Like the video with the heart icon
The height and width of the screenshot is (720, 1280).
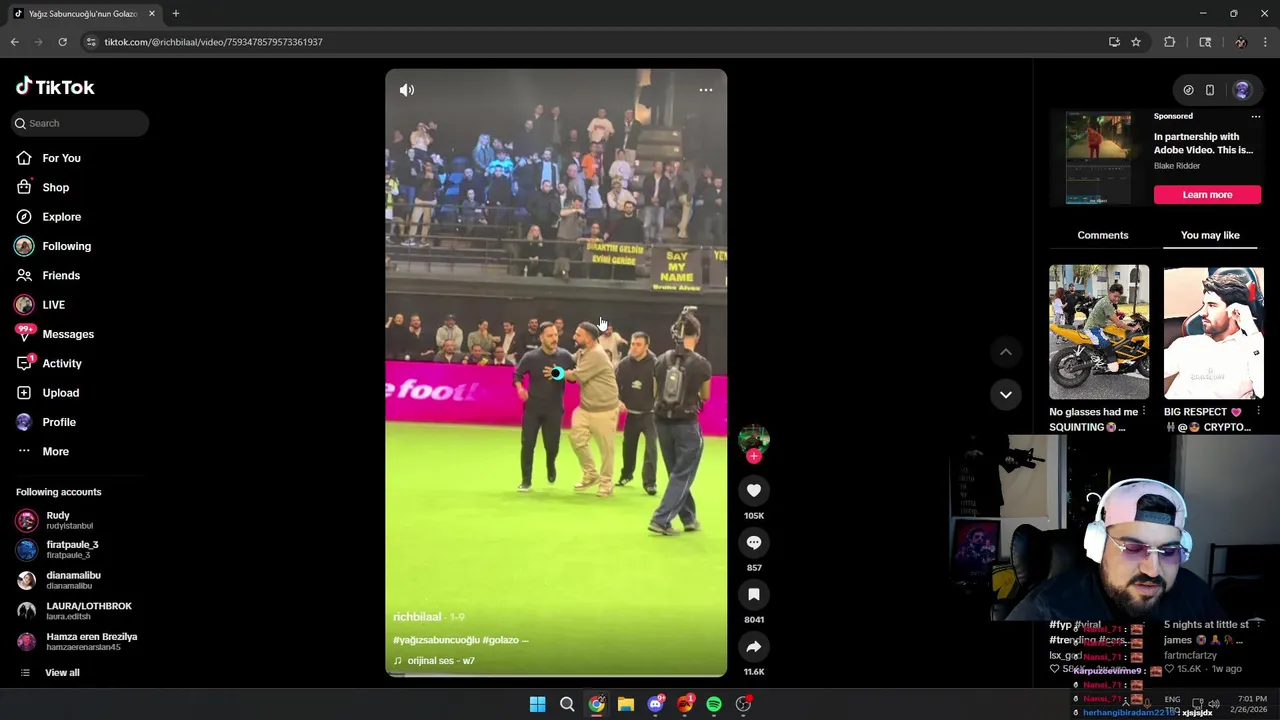754,490
